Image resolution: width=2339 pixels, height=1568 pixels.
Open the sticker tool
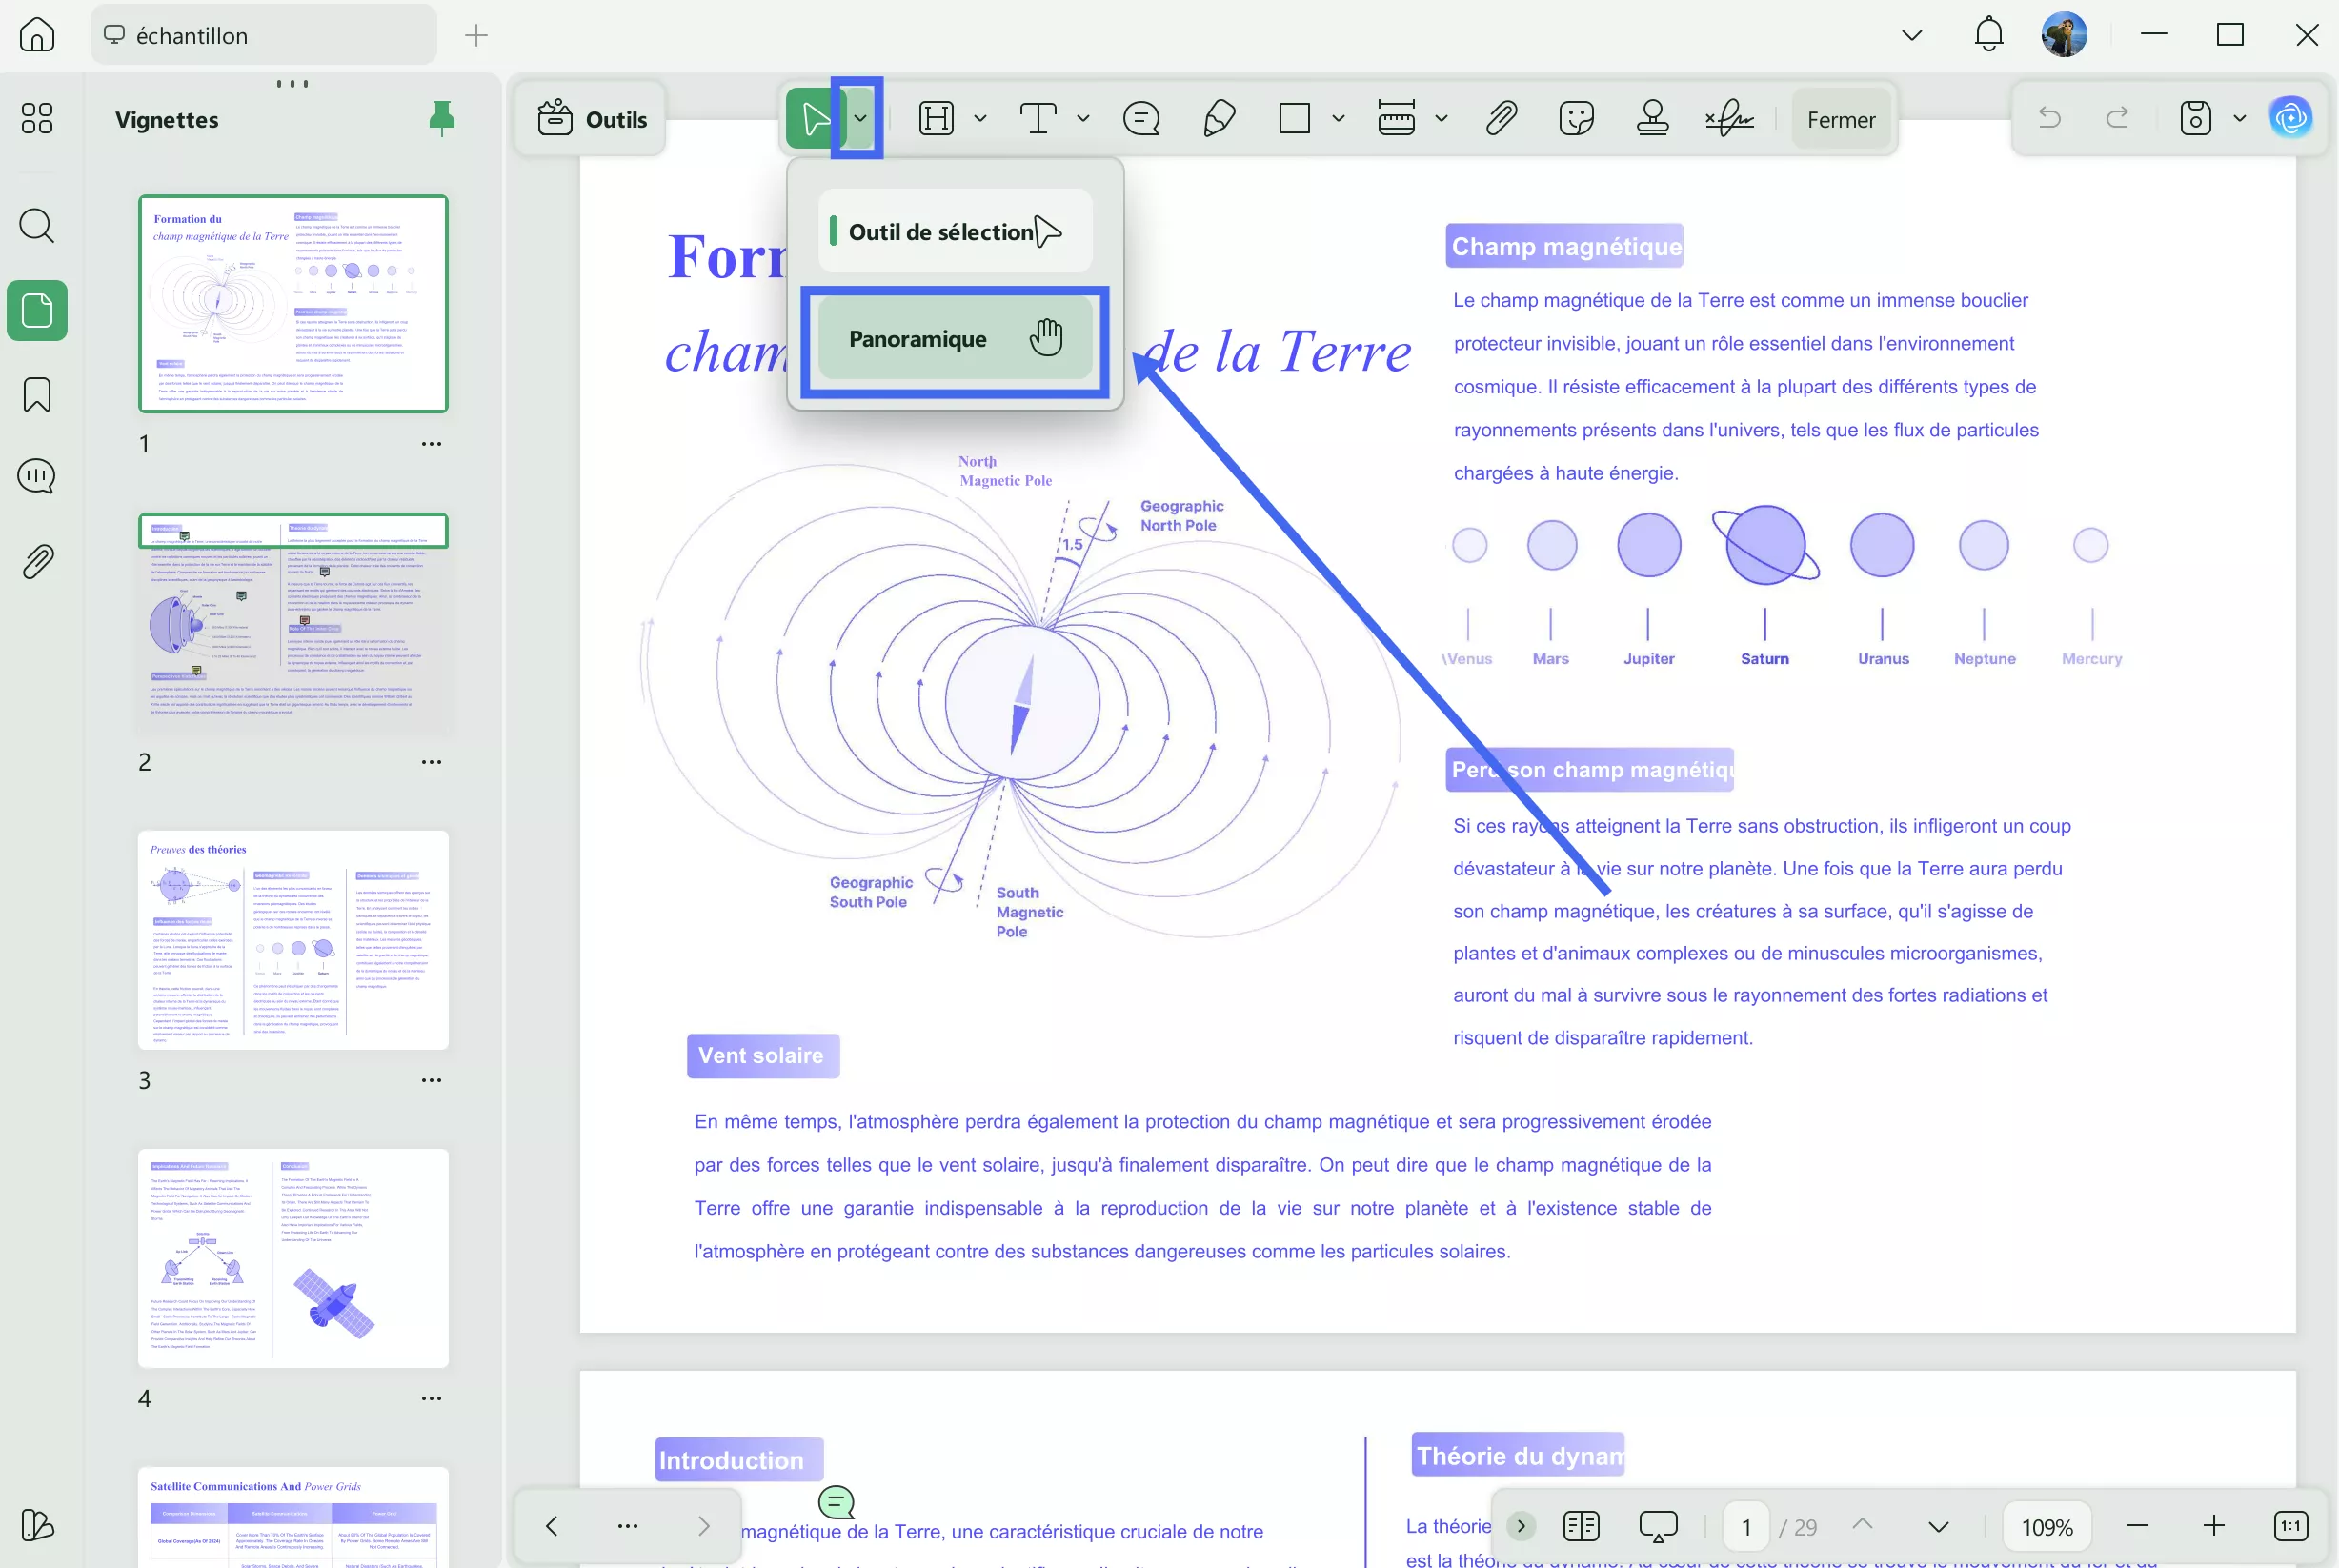(x=1576, y=118)
